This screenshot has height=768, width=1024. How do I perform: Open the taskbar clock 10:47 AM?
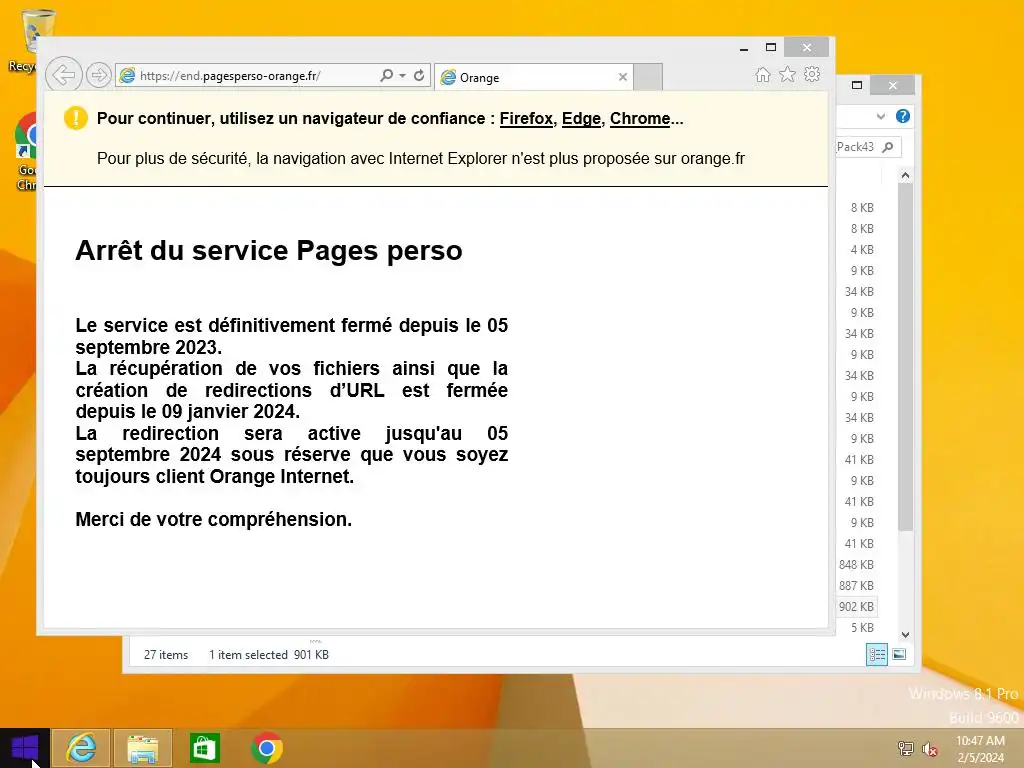coord(980,749)
